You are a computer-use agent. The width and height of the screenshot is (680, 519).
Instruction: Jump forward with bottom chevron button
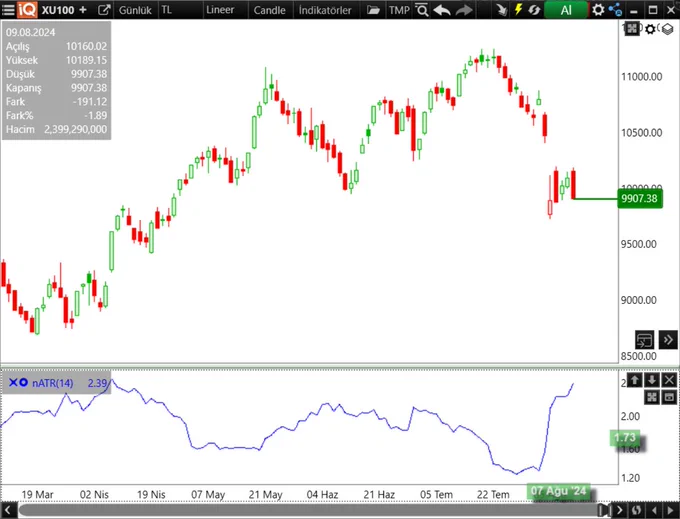click(620, 510)
